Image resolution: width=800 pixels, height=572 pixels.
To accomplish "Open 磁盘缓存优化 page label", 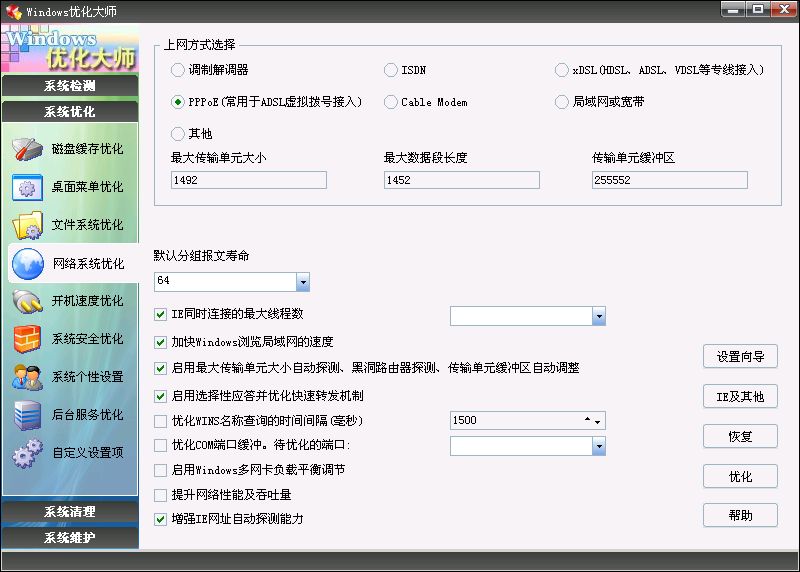I will (87, 149).
